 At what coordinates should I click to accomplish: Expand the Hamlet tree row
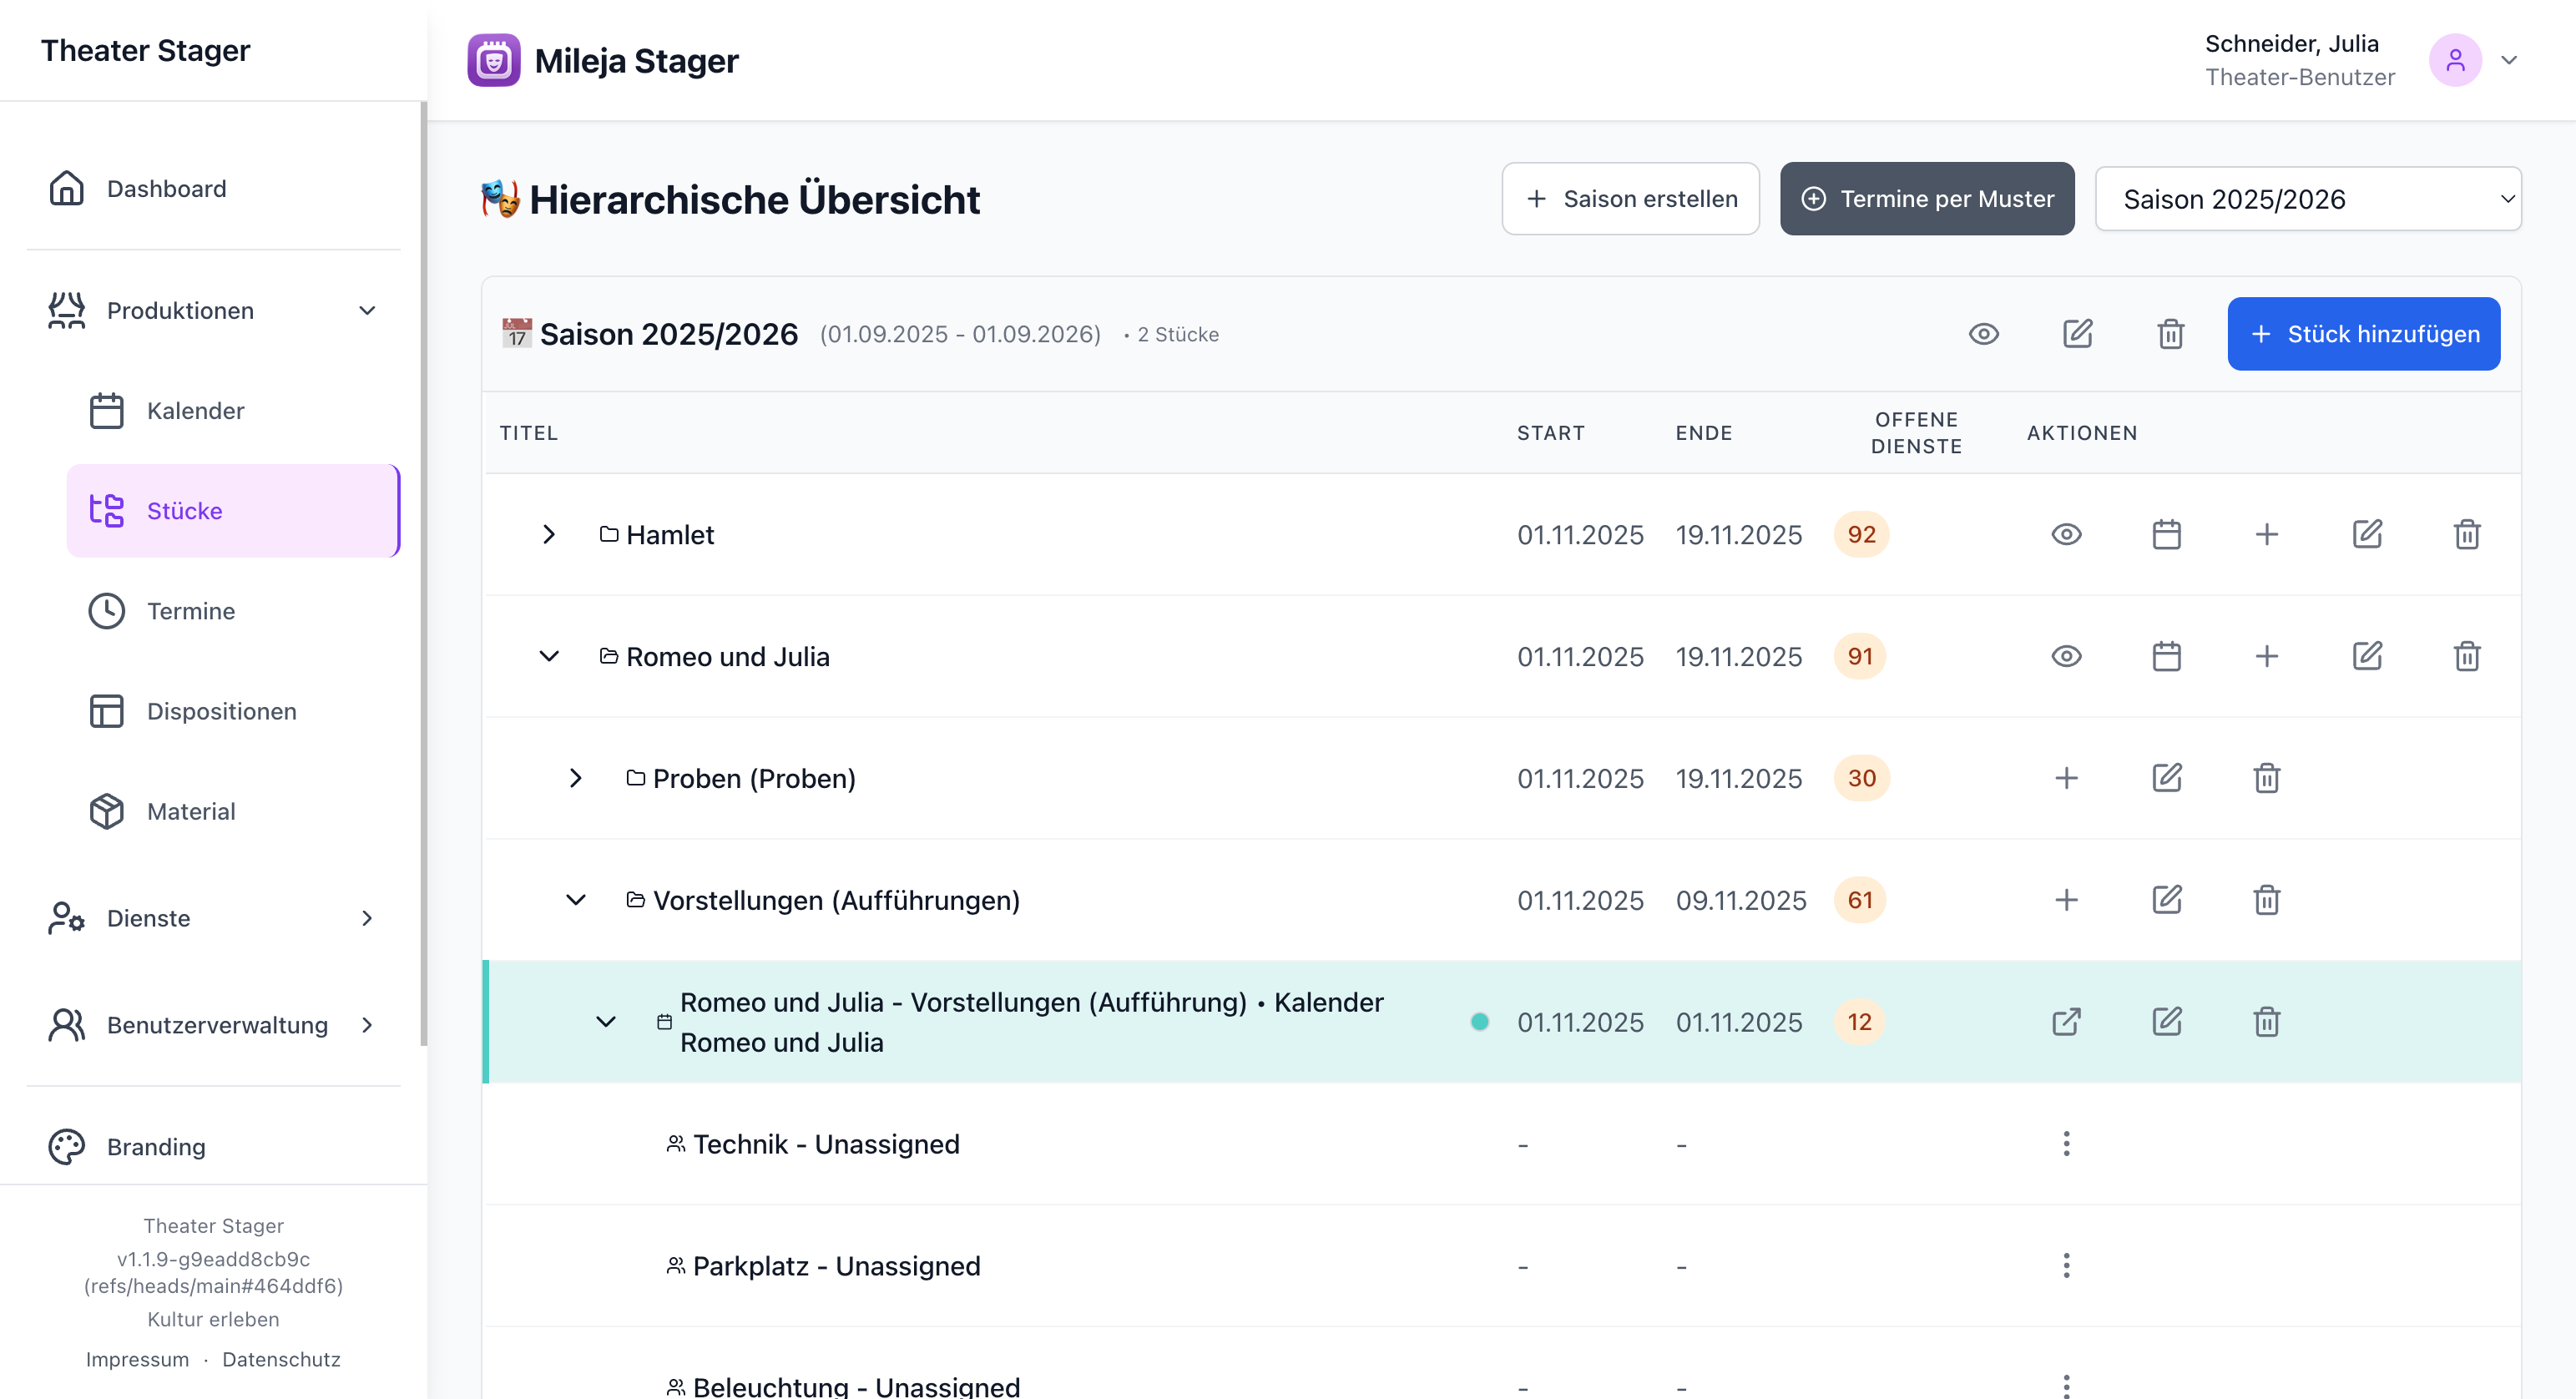pos(548,534)
